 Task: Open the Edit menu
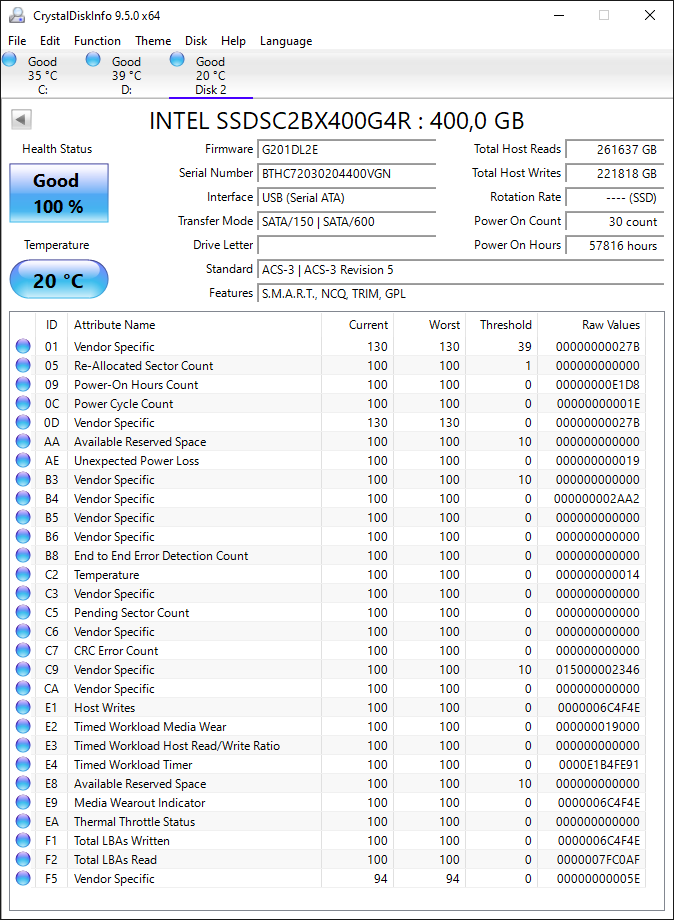coord(50,40)
